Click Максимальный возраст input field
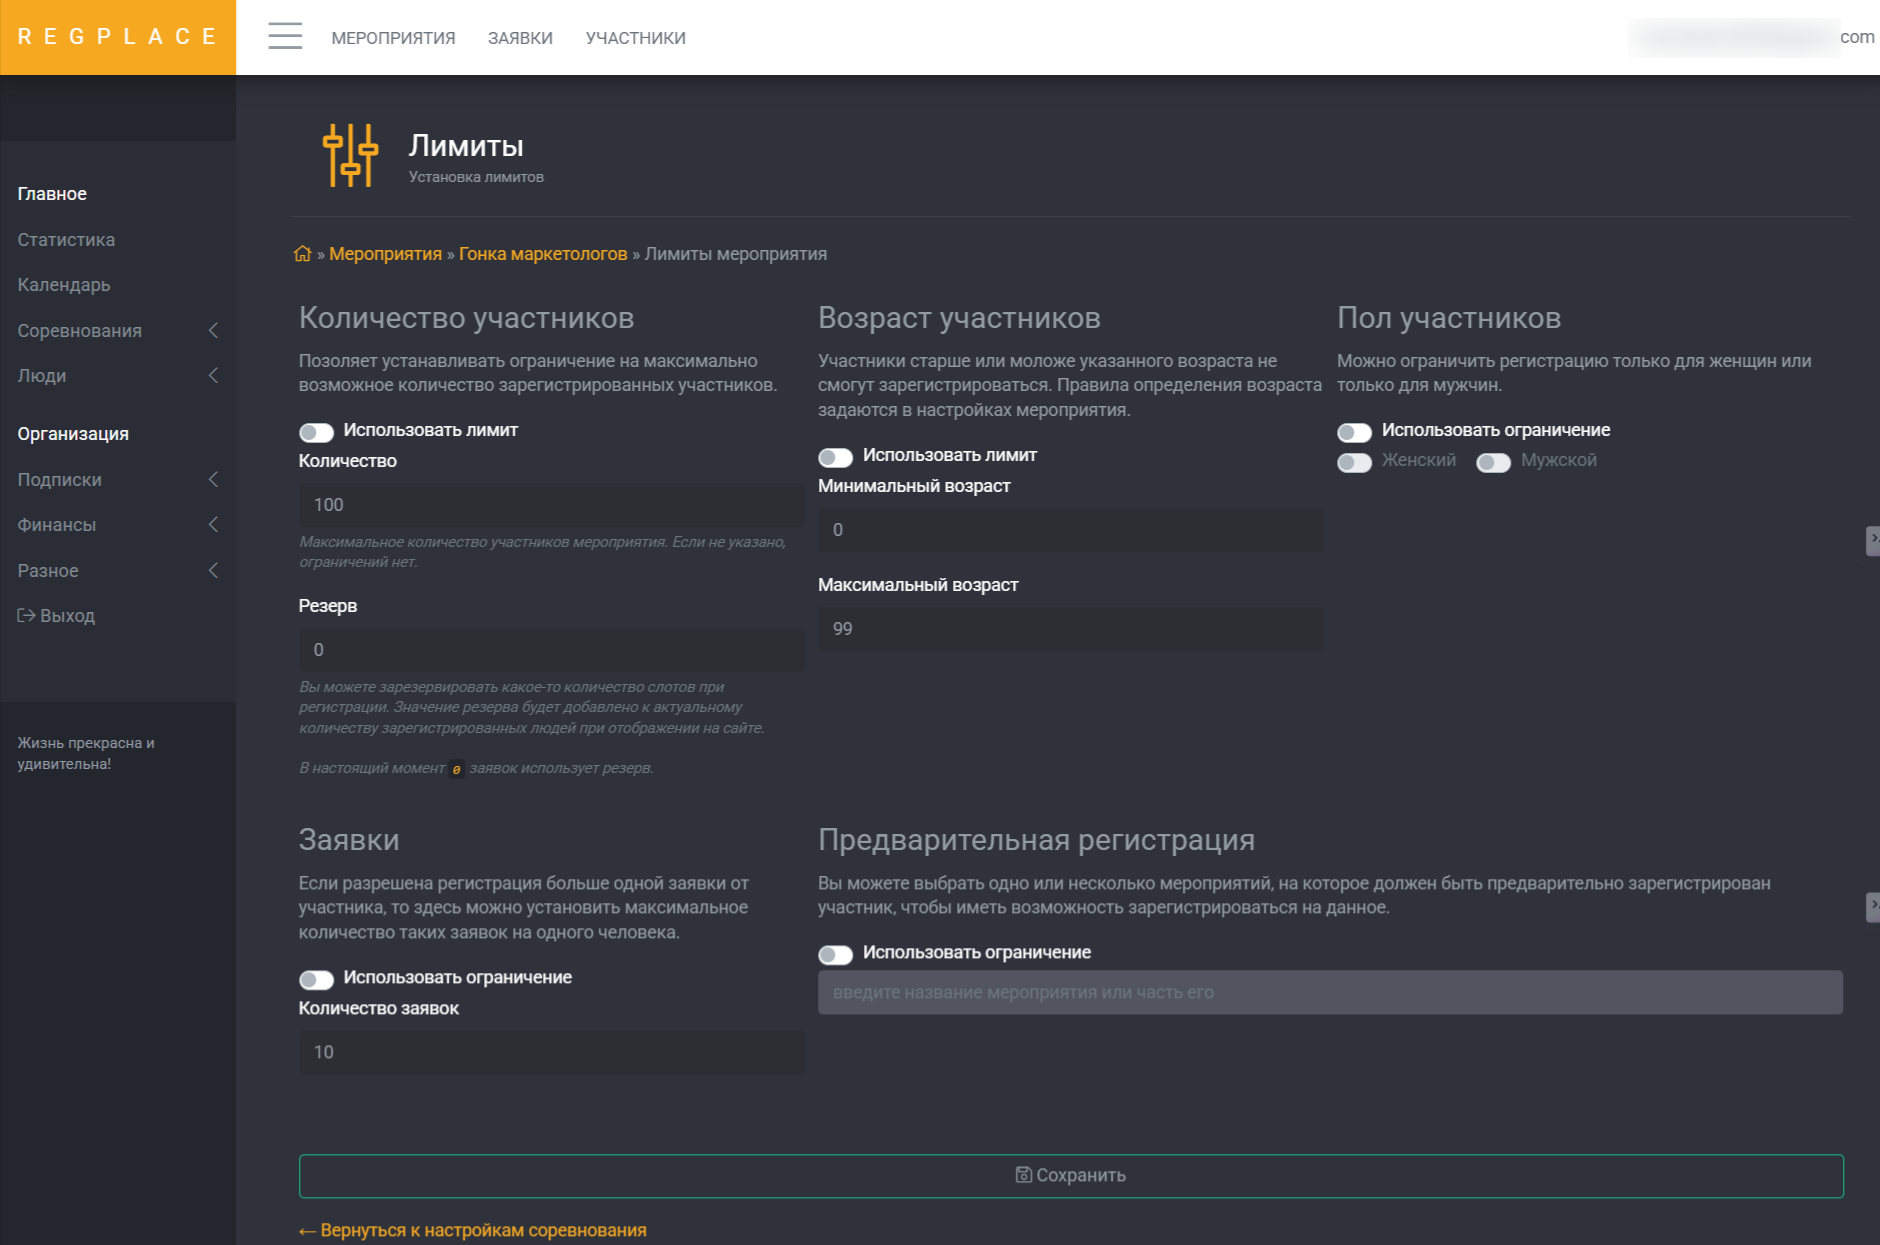The height and width of the screenshot is (1245, 1880). tap(1071, 629)
